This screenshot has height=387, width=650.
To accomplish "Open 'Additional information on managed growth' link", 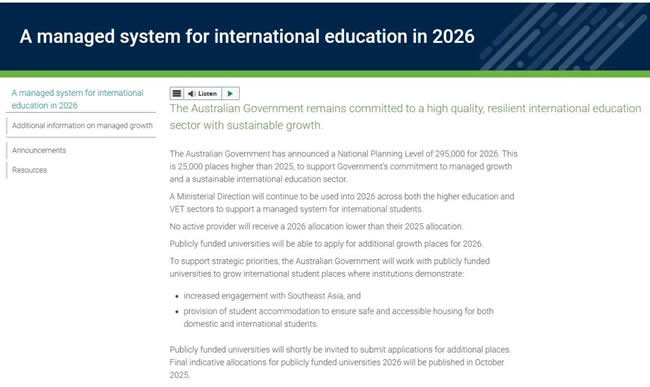I will (82, 126).
